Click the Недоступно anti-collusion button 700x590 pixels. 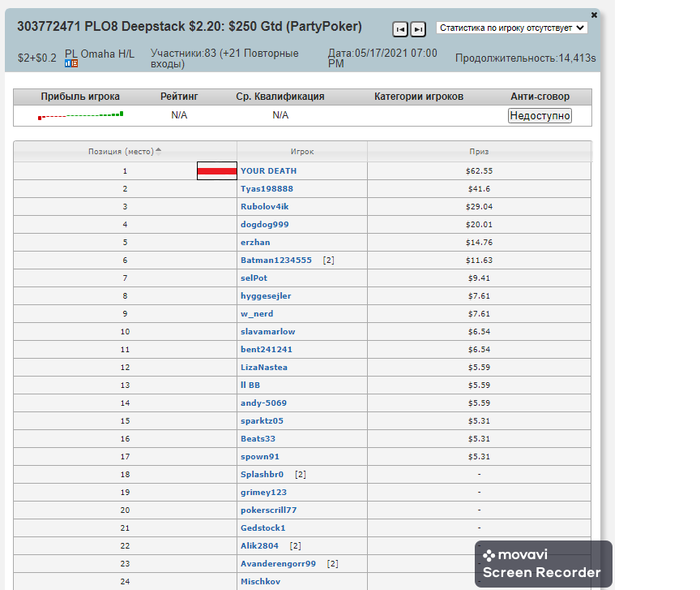coord(540,116)
